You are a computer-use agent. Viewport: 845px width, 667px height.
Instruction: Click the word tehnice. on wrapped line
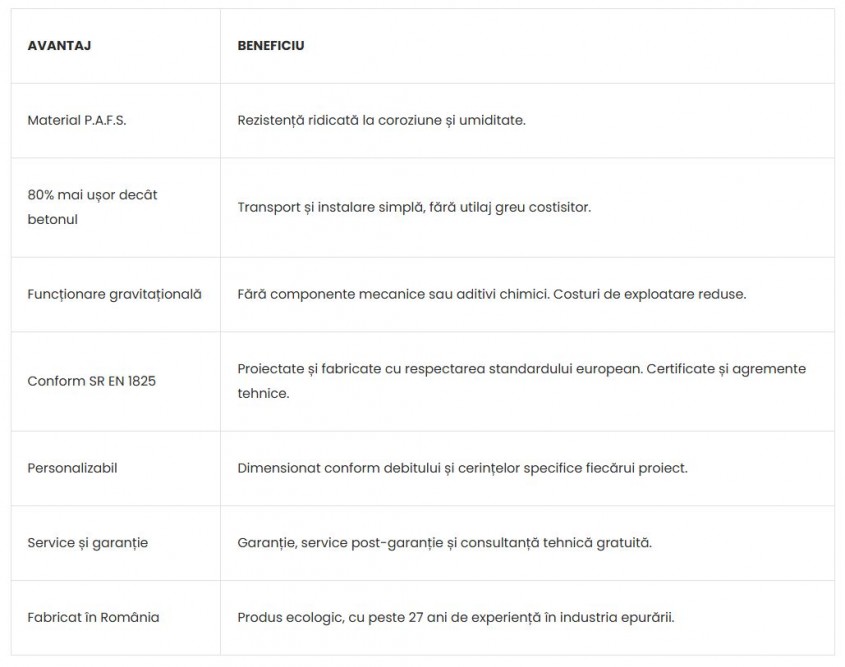pyautogui.click(x=263, y=394)
